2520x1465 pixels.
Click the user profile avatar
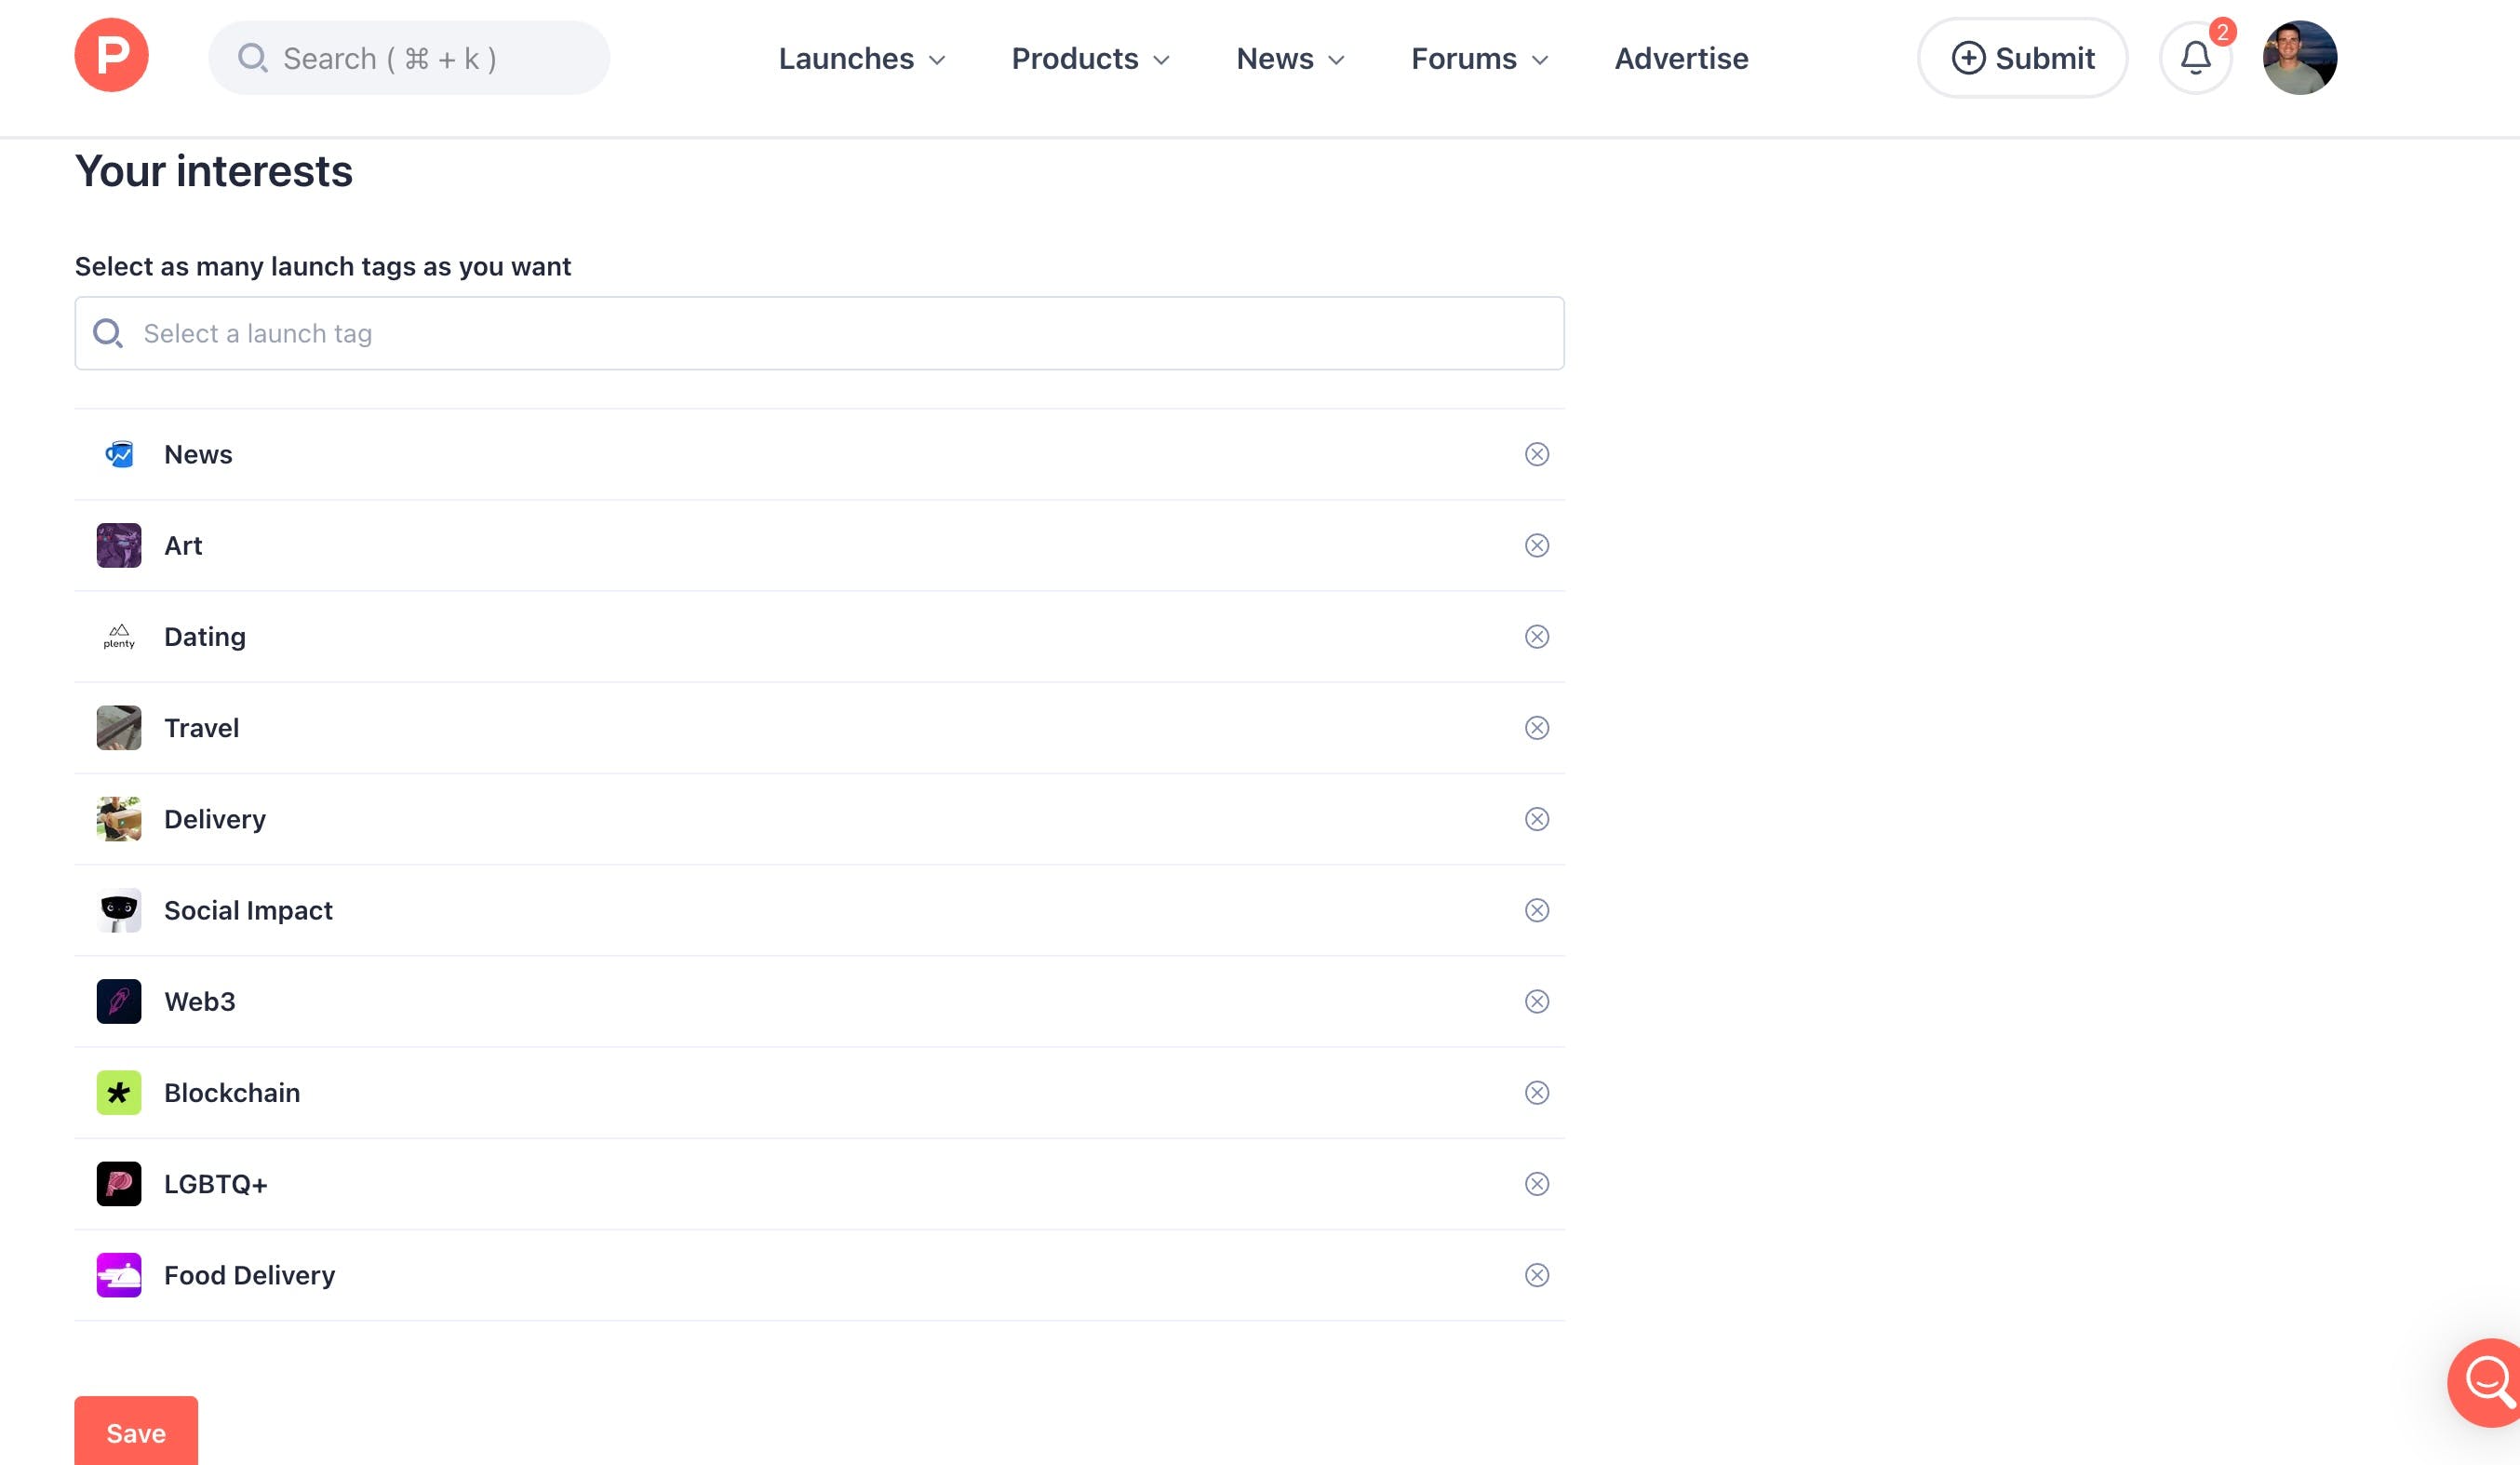tap(2299, 58)
